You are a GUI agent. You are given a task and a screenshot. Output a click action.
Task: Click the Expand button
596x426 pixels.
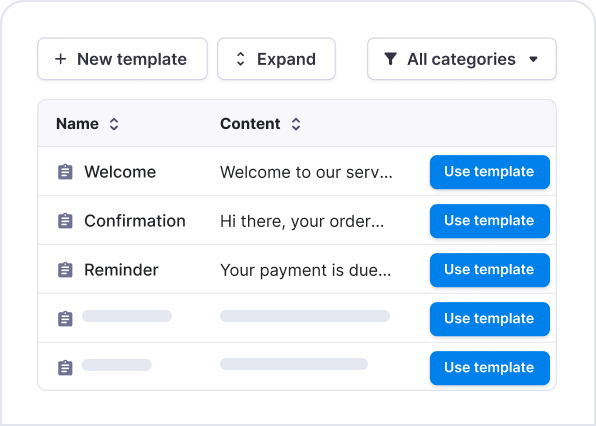click(276, 59)
